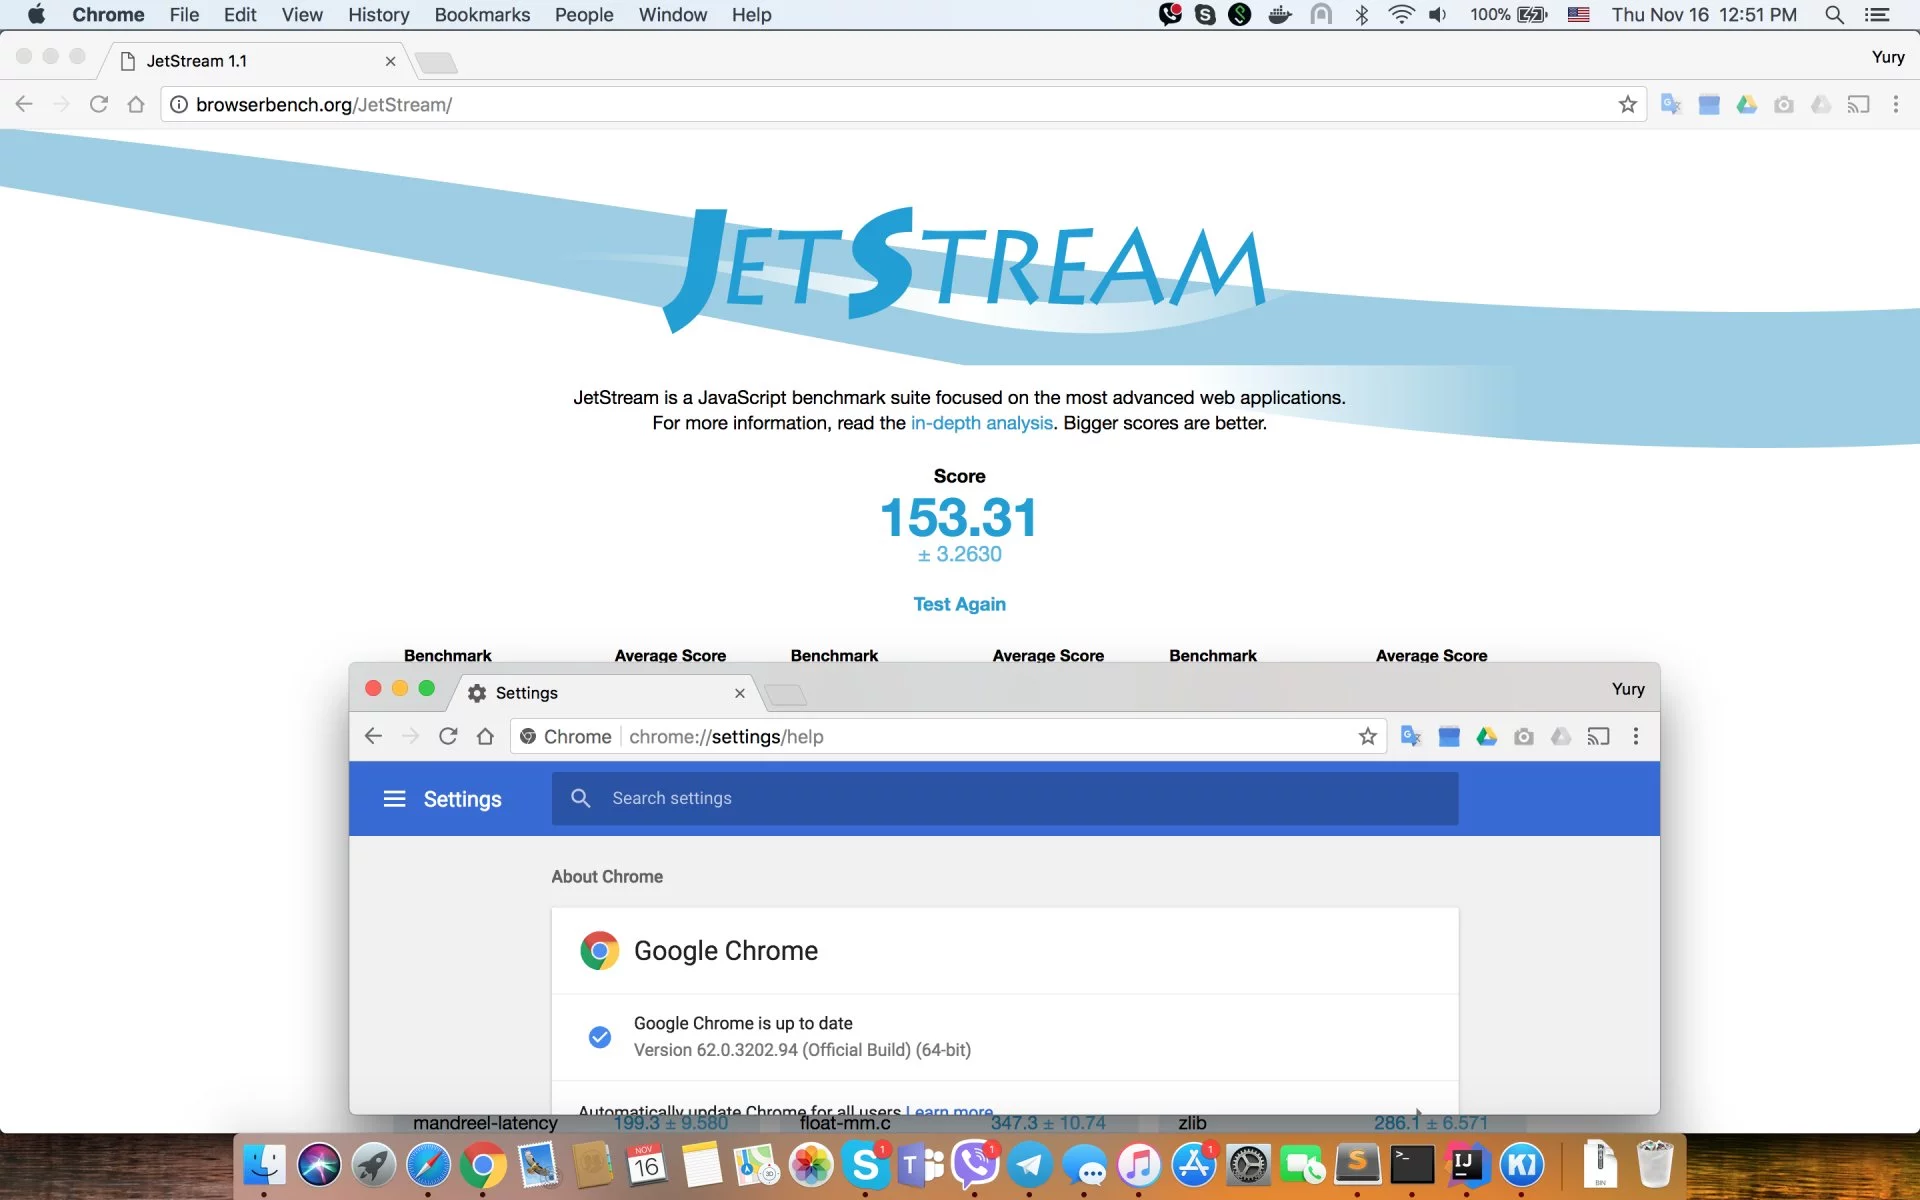Open Cast icon in JetStream window toolbar
Screen dimensions: 1920x1200
click(x=1858, y=104)
